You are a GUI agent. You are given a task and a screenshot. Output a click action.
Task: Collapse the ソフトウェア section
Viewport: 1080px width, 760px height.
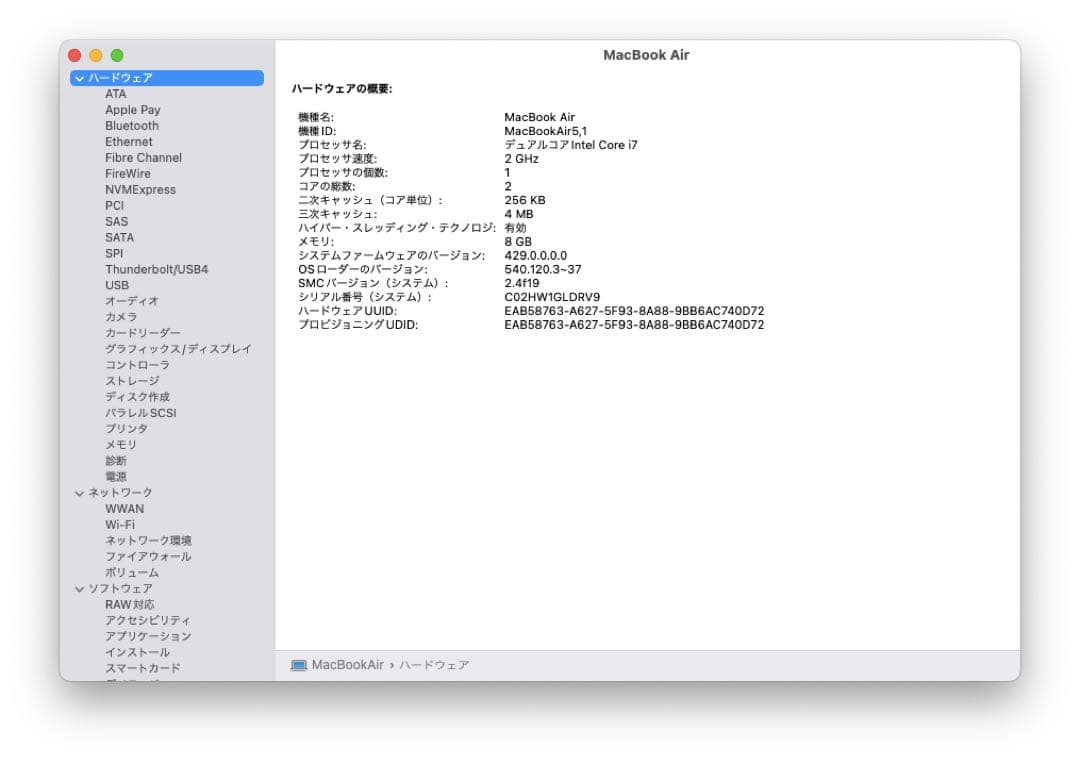80,588
